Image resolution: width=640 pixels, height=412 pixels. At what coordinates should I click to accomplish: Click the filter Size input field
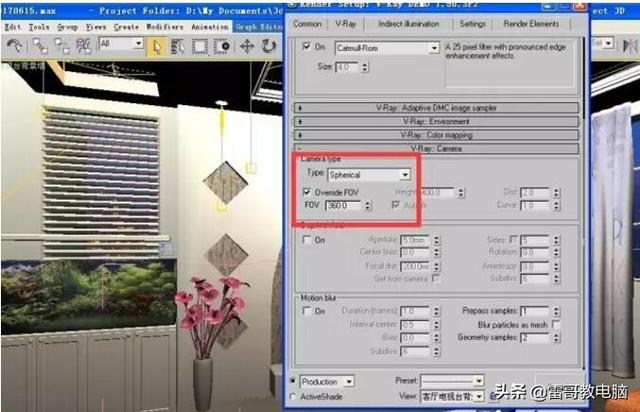tap(347, 67)
